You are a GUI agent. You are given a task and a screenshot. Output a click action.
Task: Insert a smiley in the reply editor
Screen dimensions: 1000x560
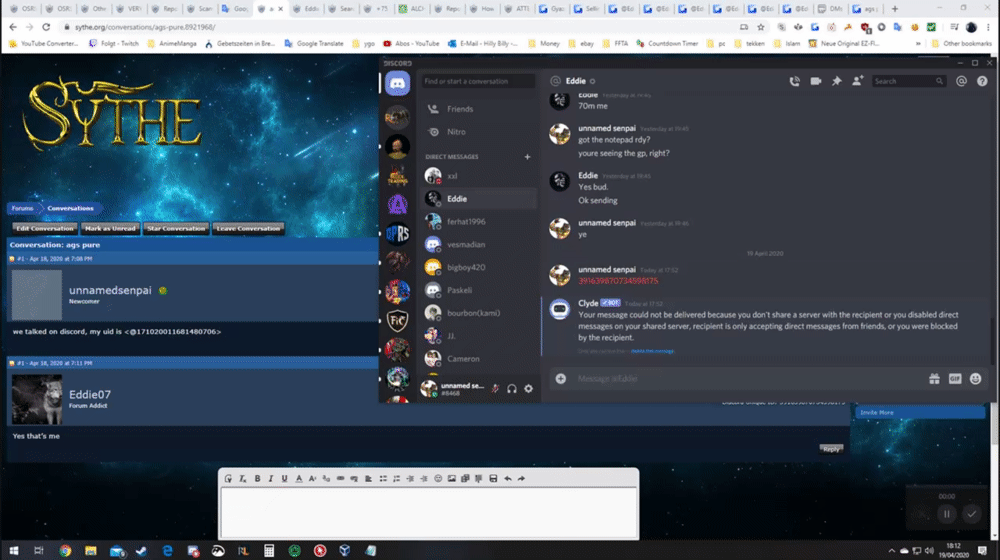(438, 478)
